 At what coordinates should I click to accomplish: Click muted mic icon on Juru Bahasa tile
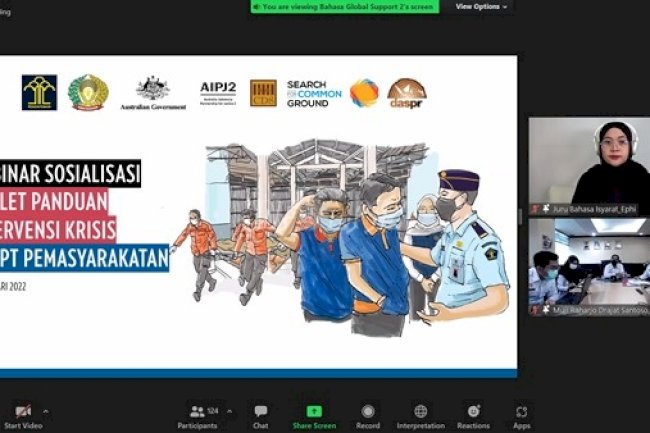click(x=534, y=209)
